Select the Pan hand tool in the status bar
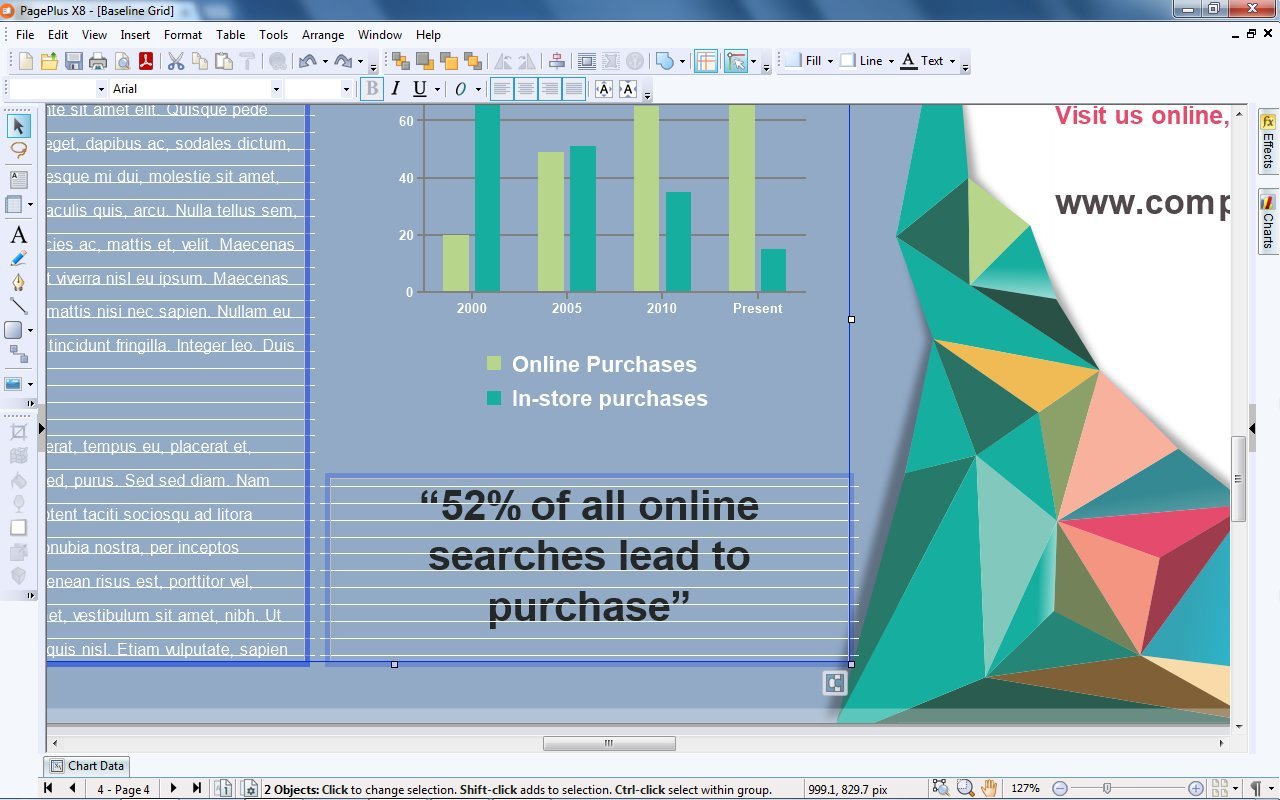Screen dimensions: 1280x800 point(989,788)
